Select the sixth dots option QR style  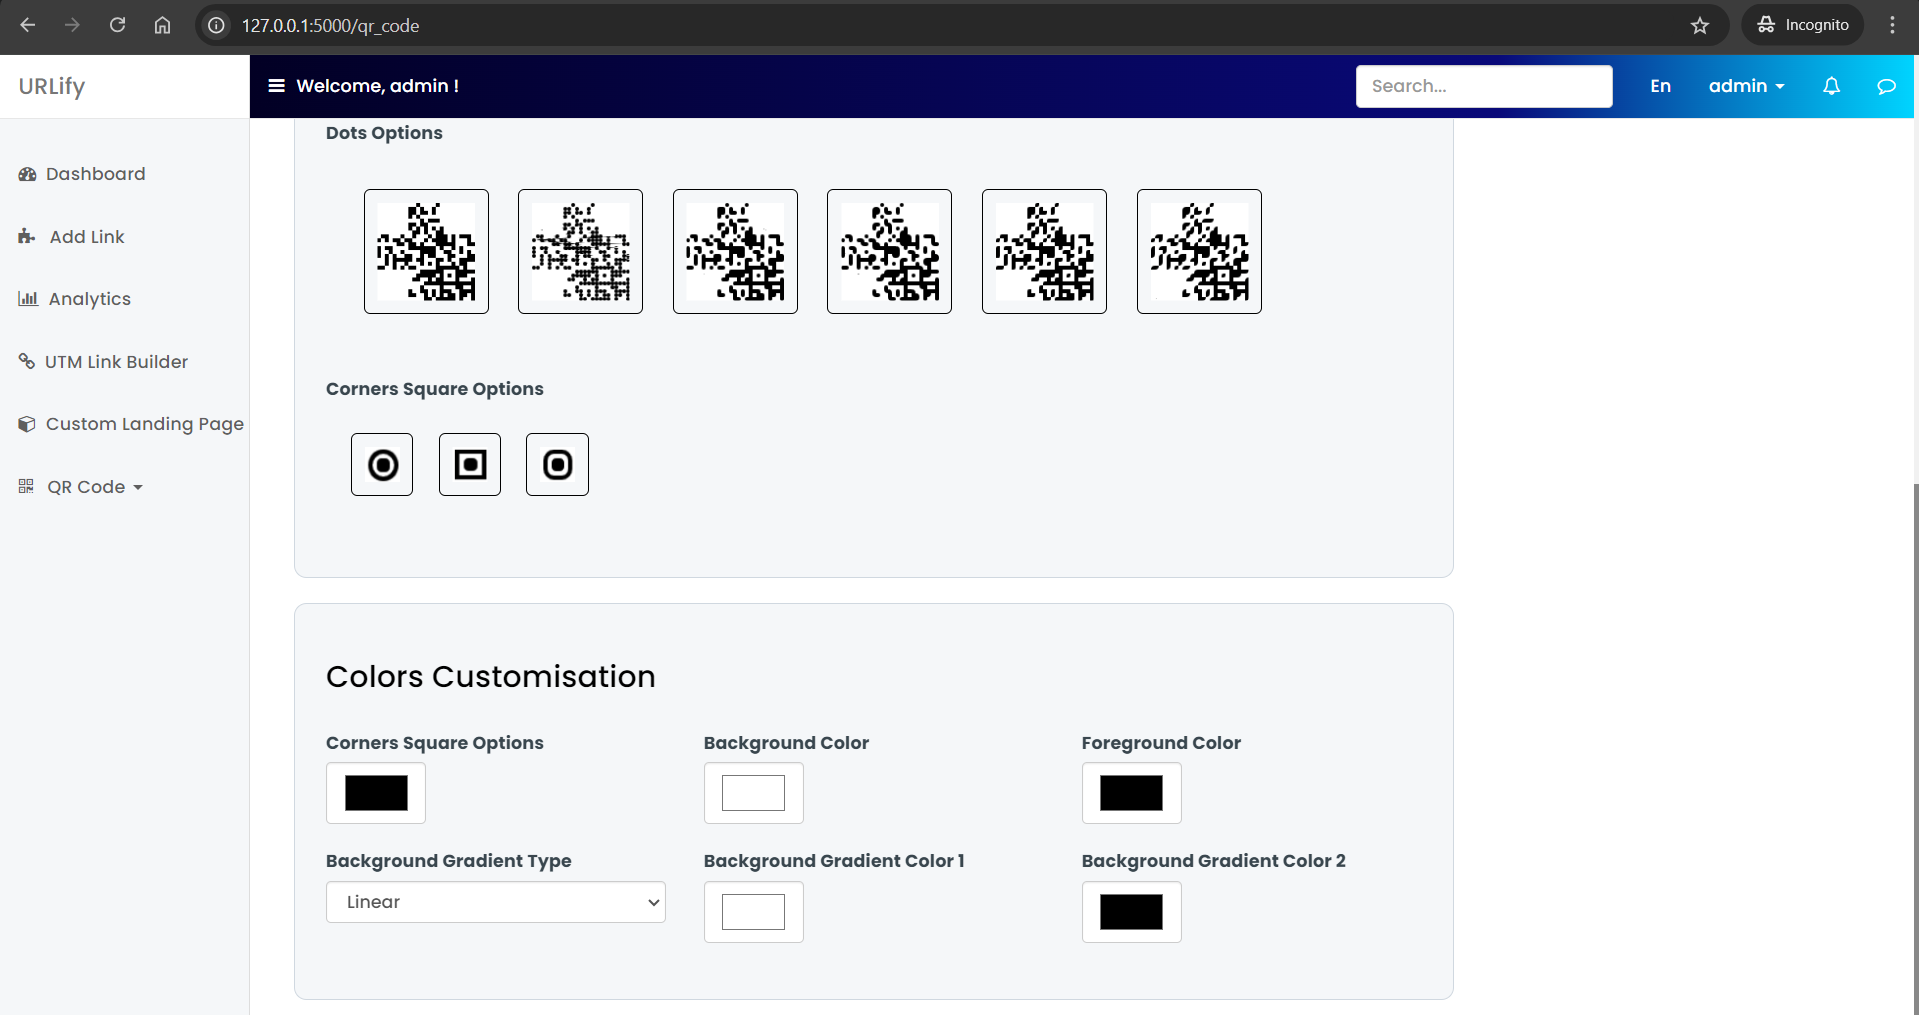[x=1199, y=251]
